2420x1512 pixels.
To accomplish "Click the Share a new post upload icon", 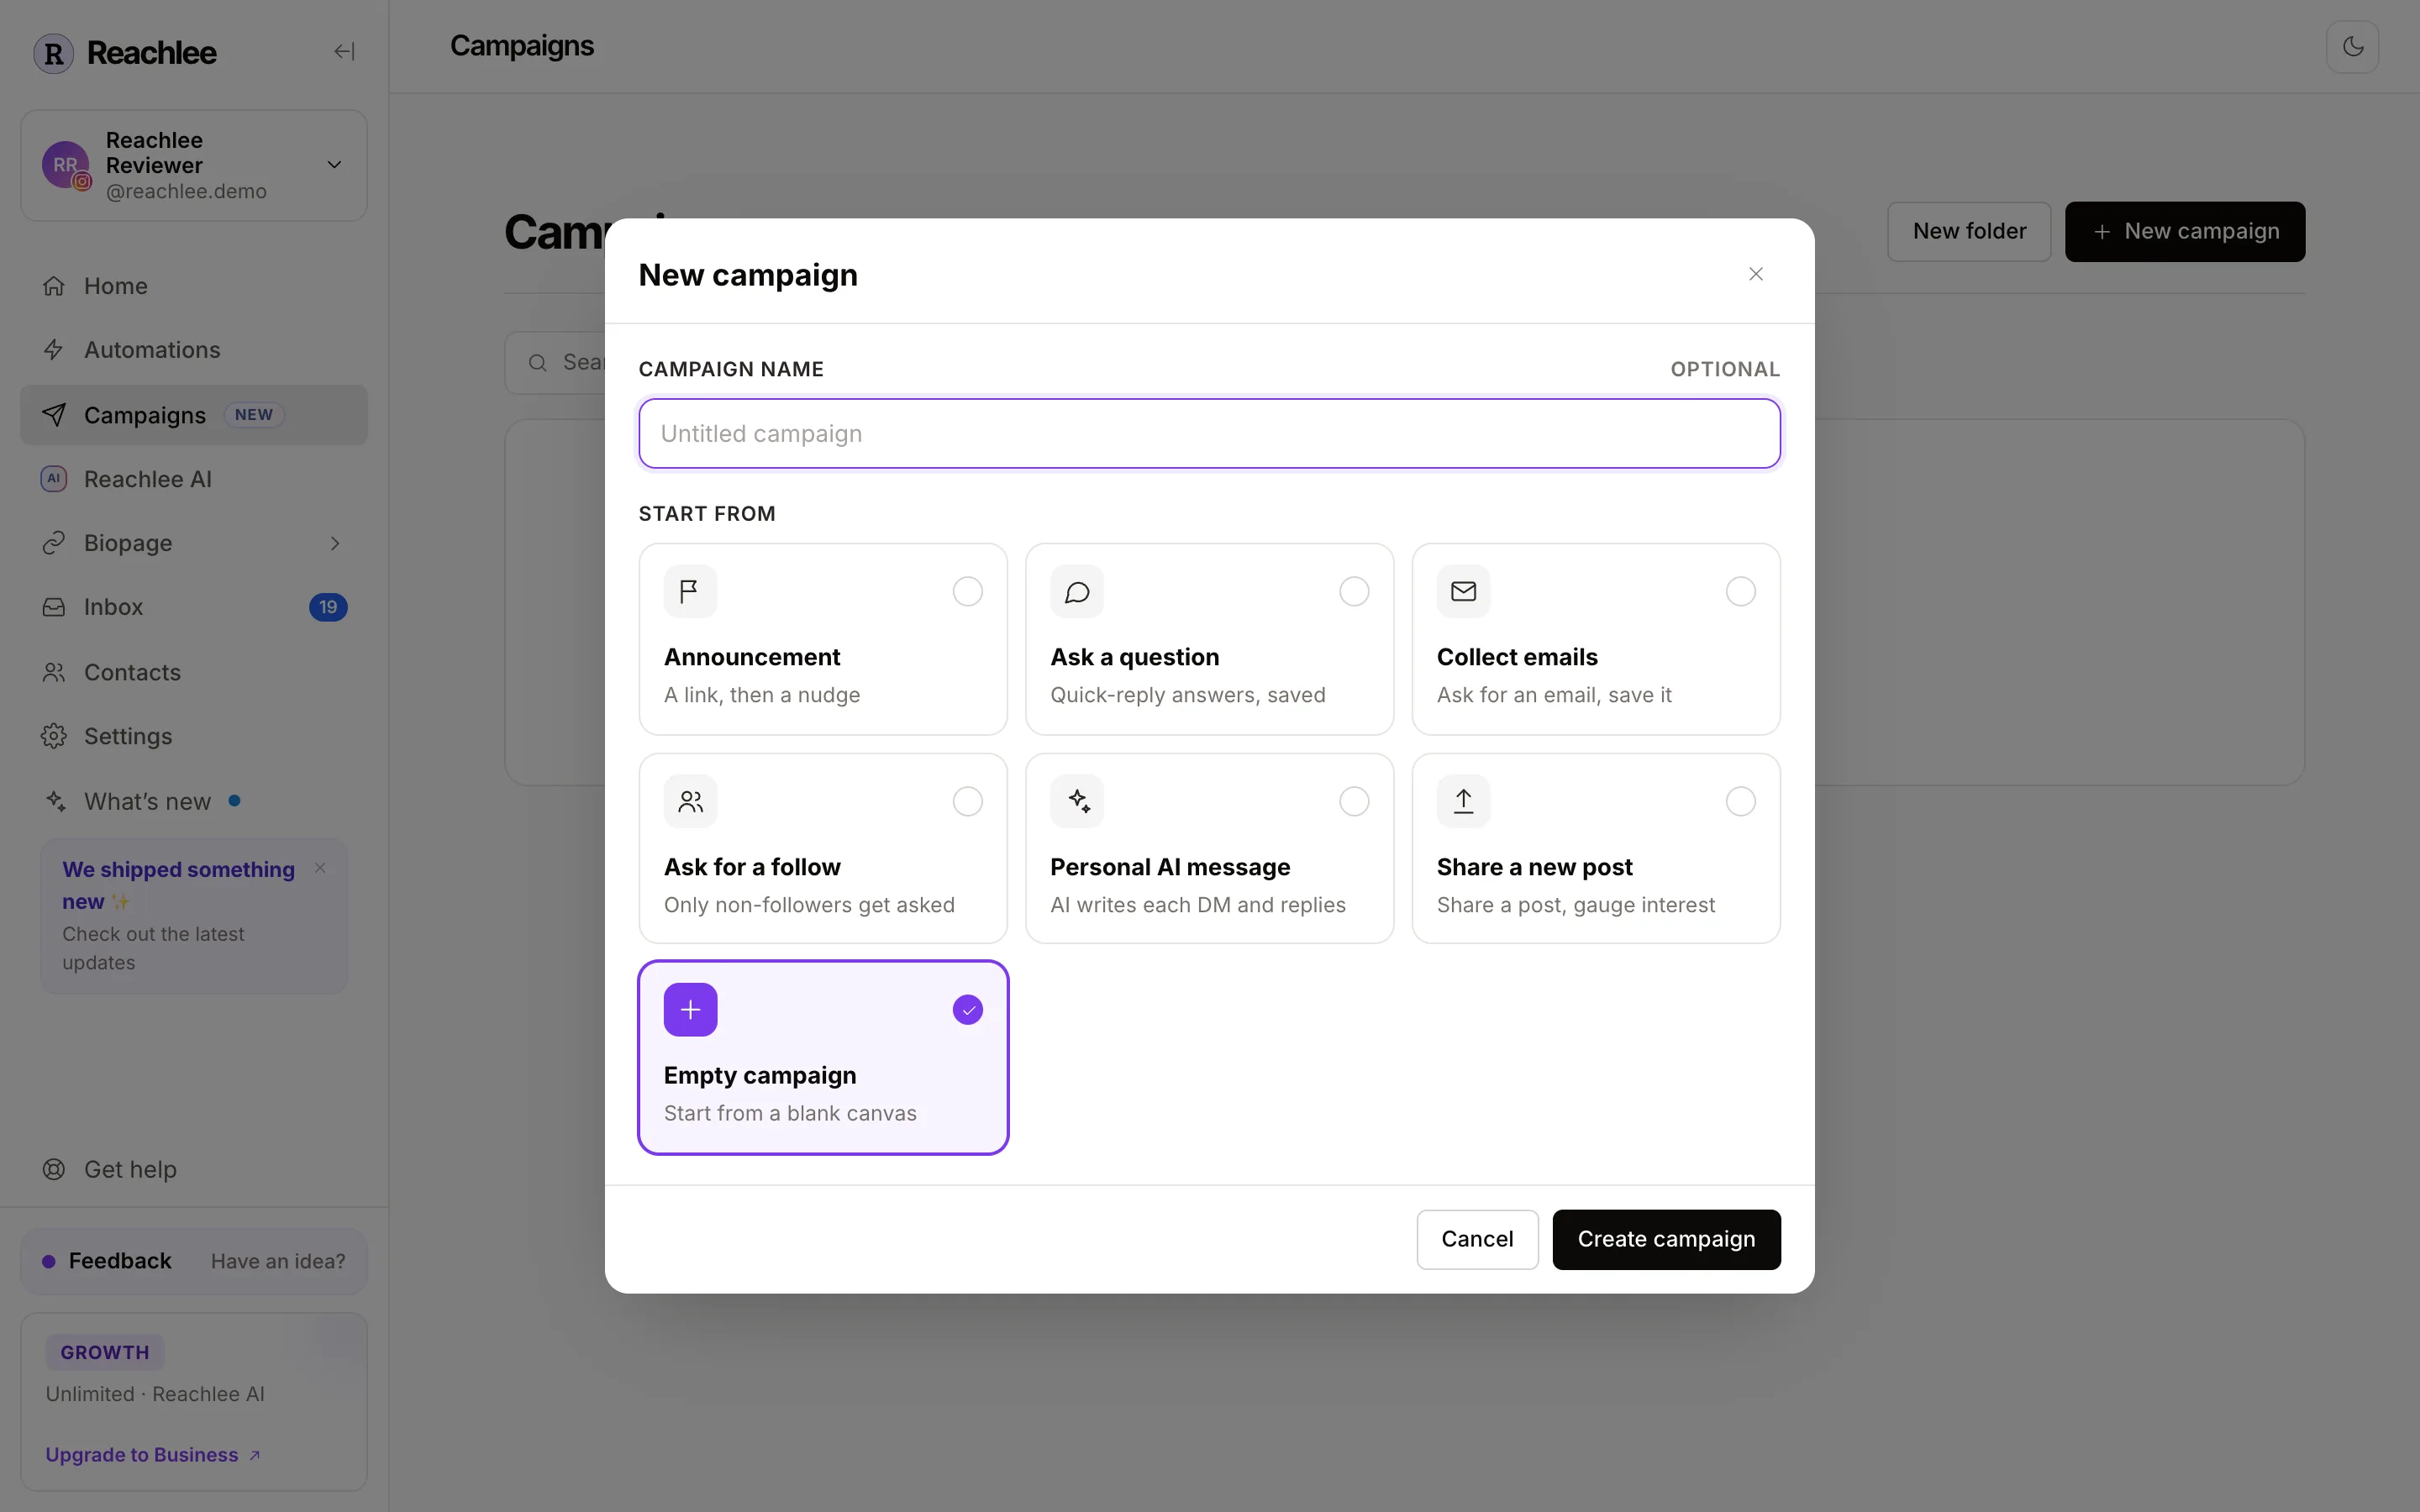I will [1463, 801].
